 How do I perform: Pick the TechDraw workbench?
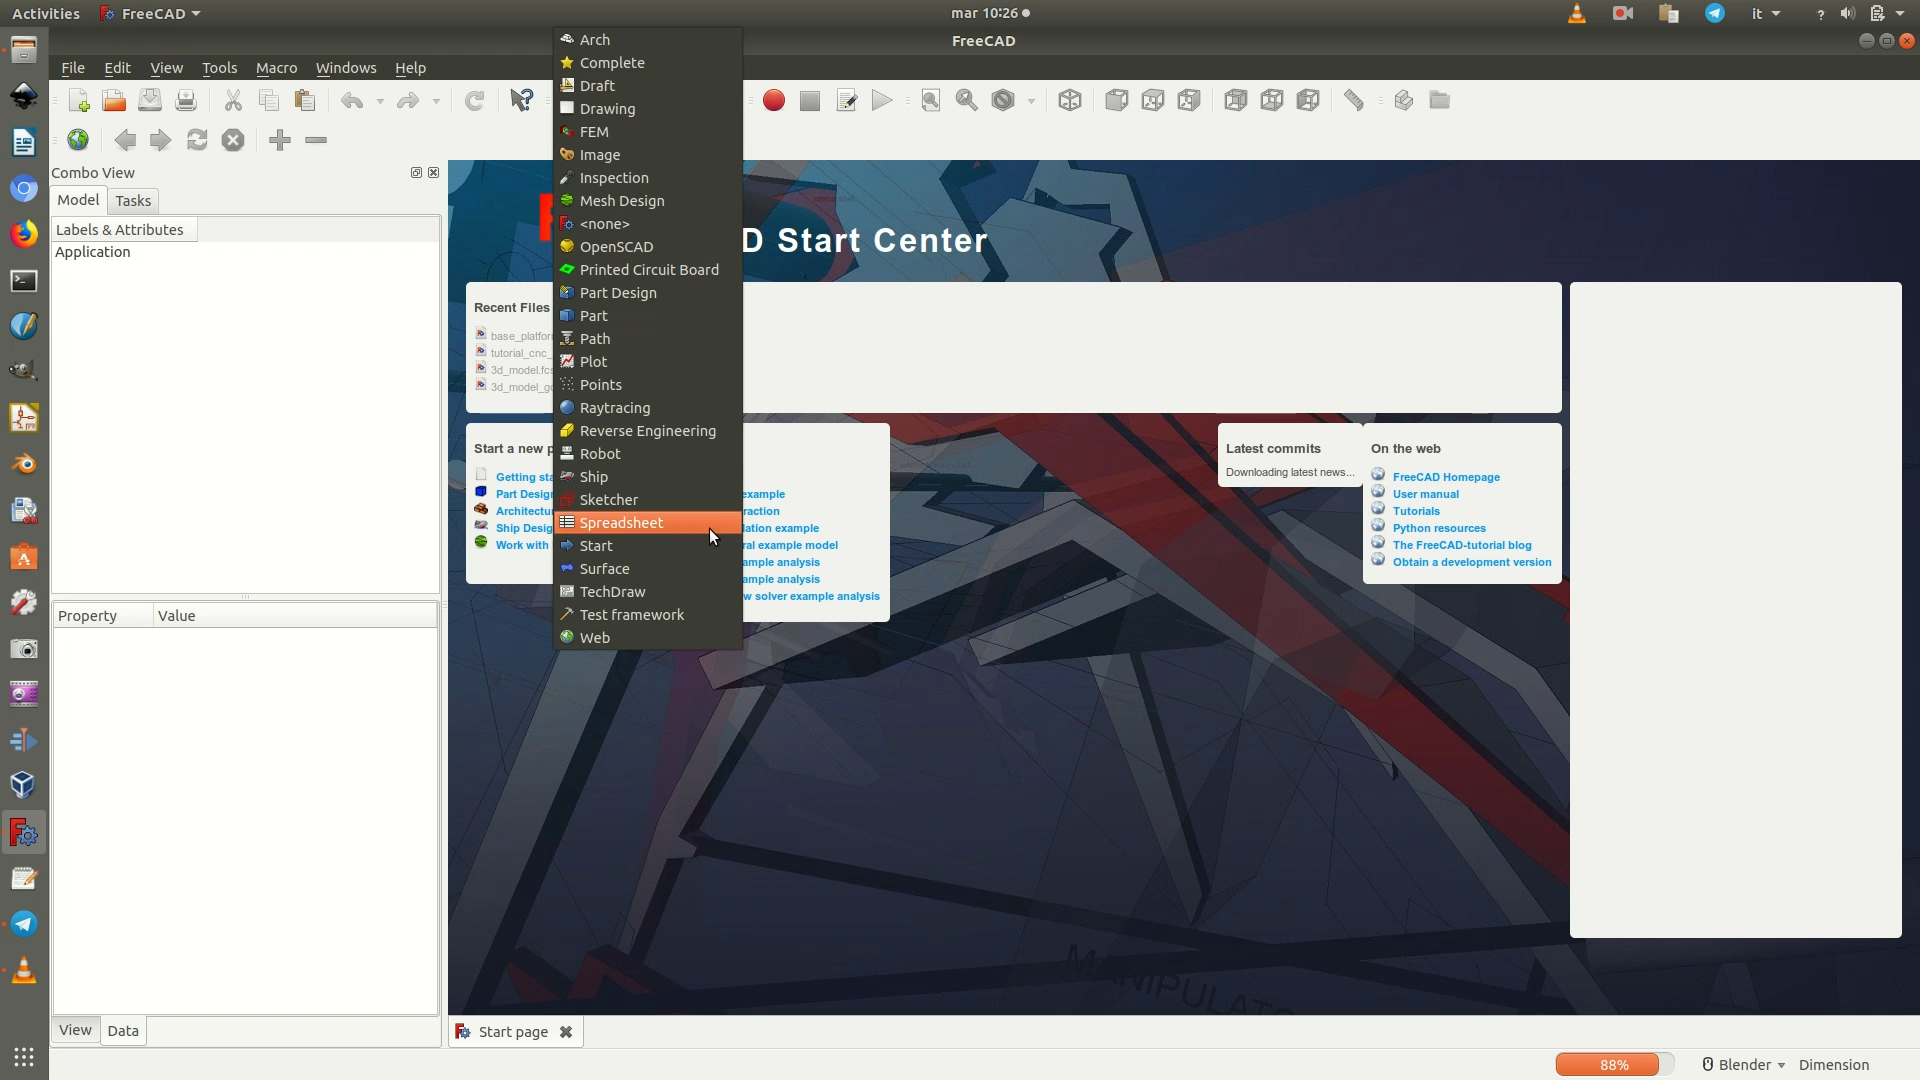(x=648, y=592)
